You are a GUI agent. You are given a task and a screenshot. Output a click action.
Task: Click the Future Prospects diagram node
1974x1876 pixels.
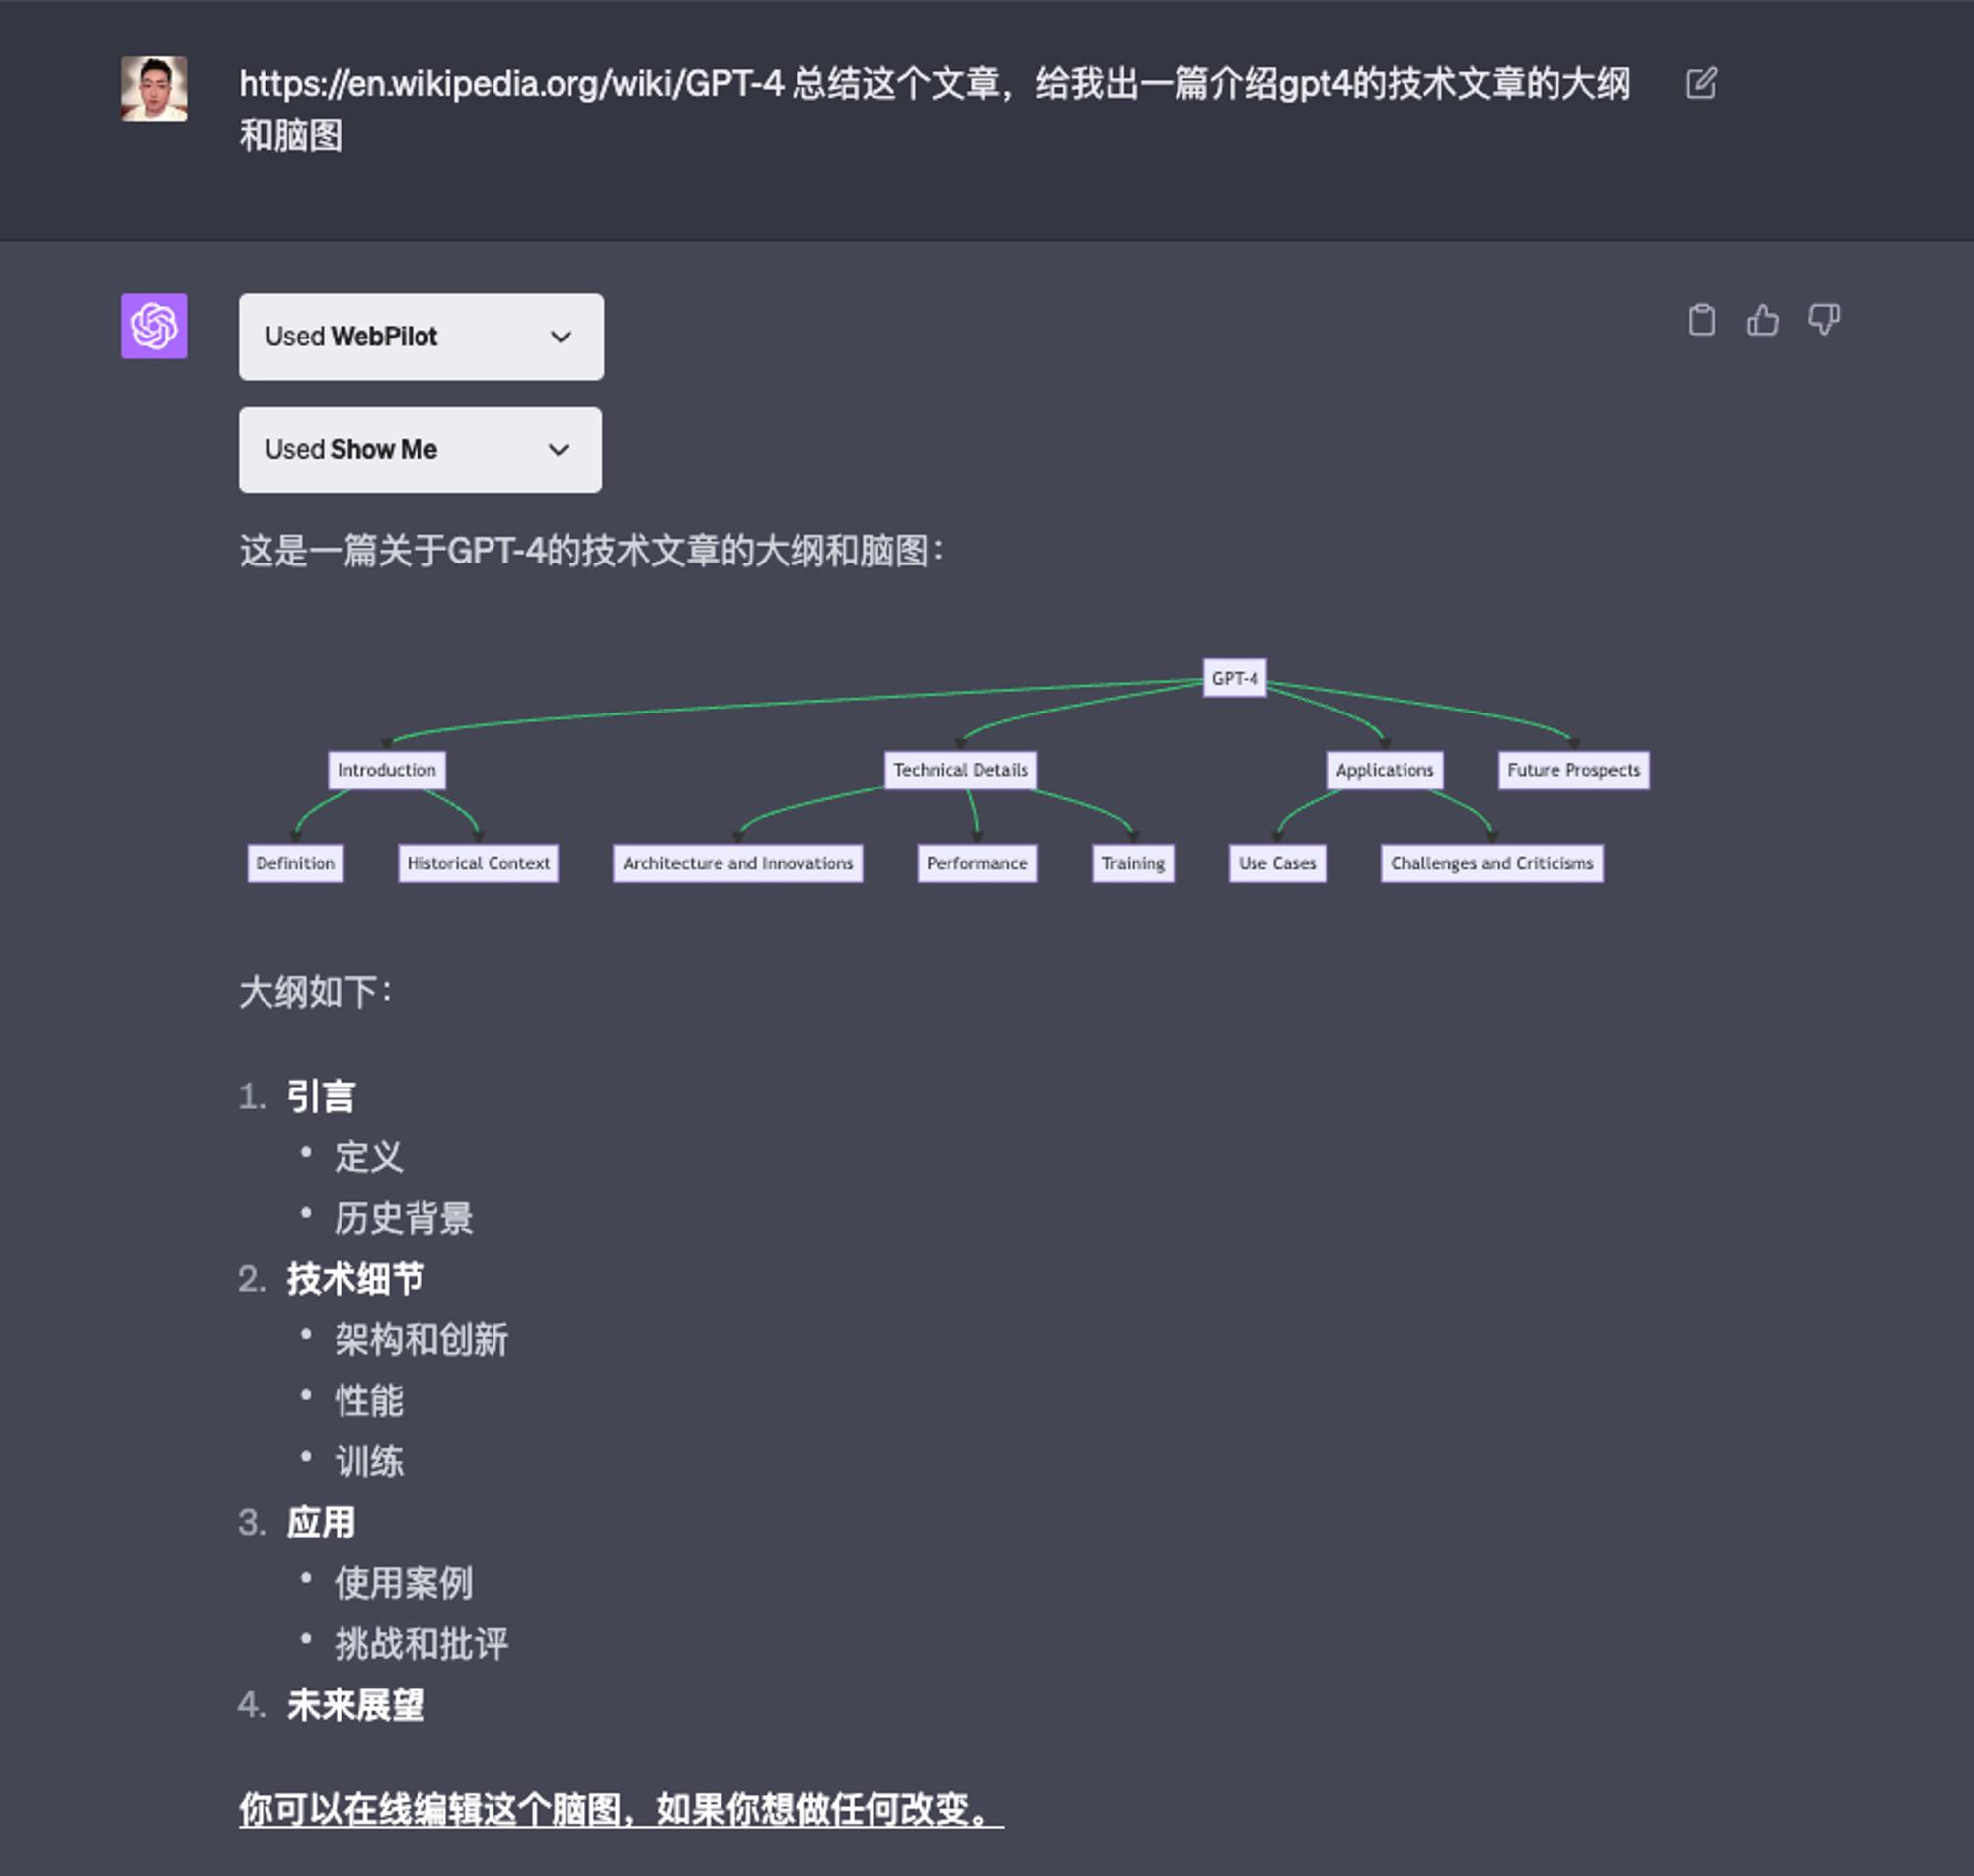pos(1573,770)
